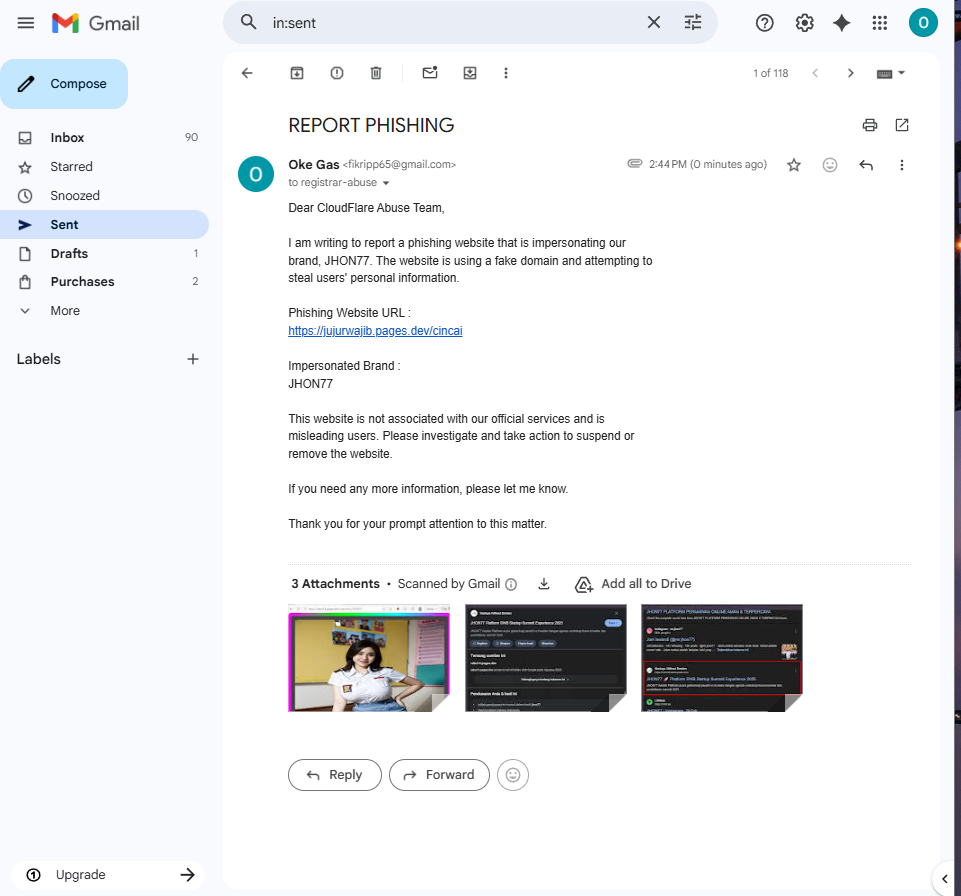Screen dimensions: 961x896
Task: Click Add all to Drive
Action: coord(633,584)
